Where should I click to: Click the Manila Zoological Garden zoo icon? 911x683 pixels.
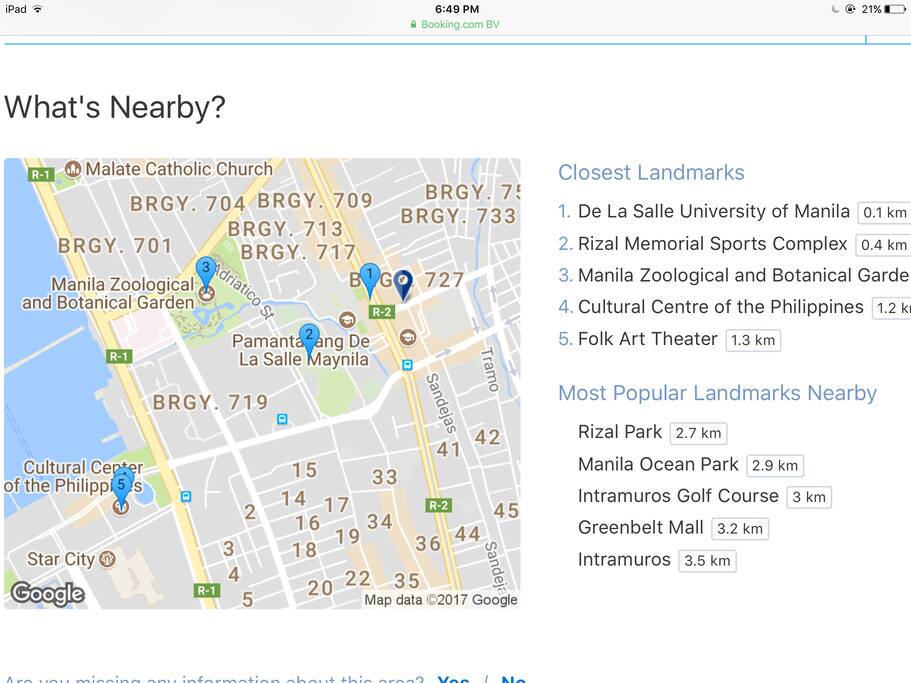point(206,294)
